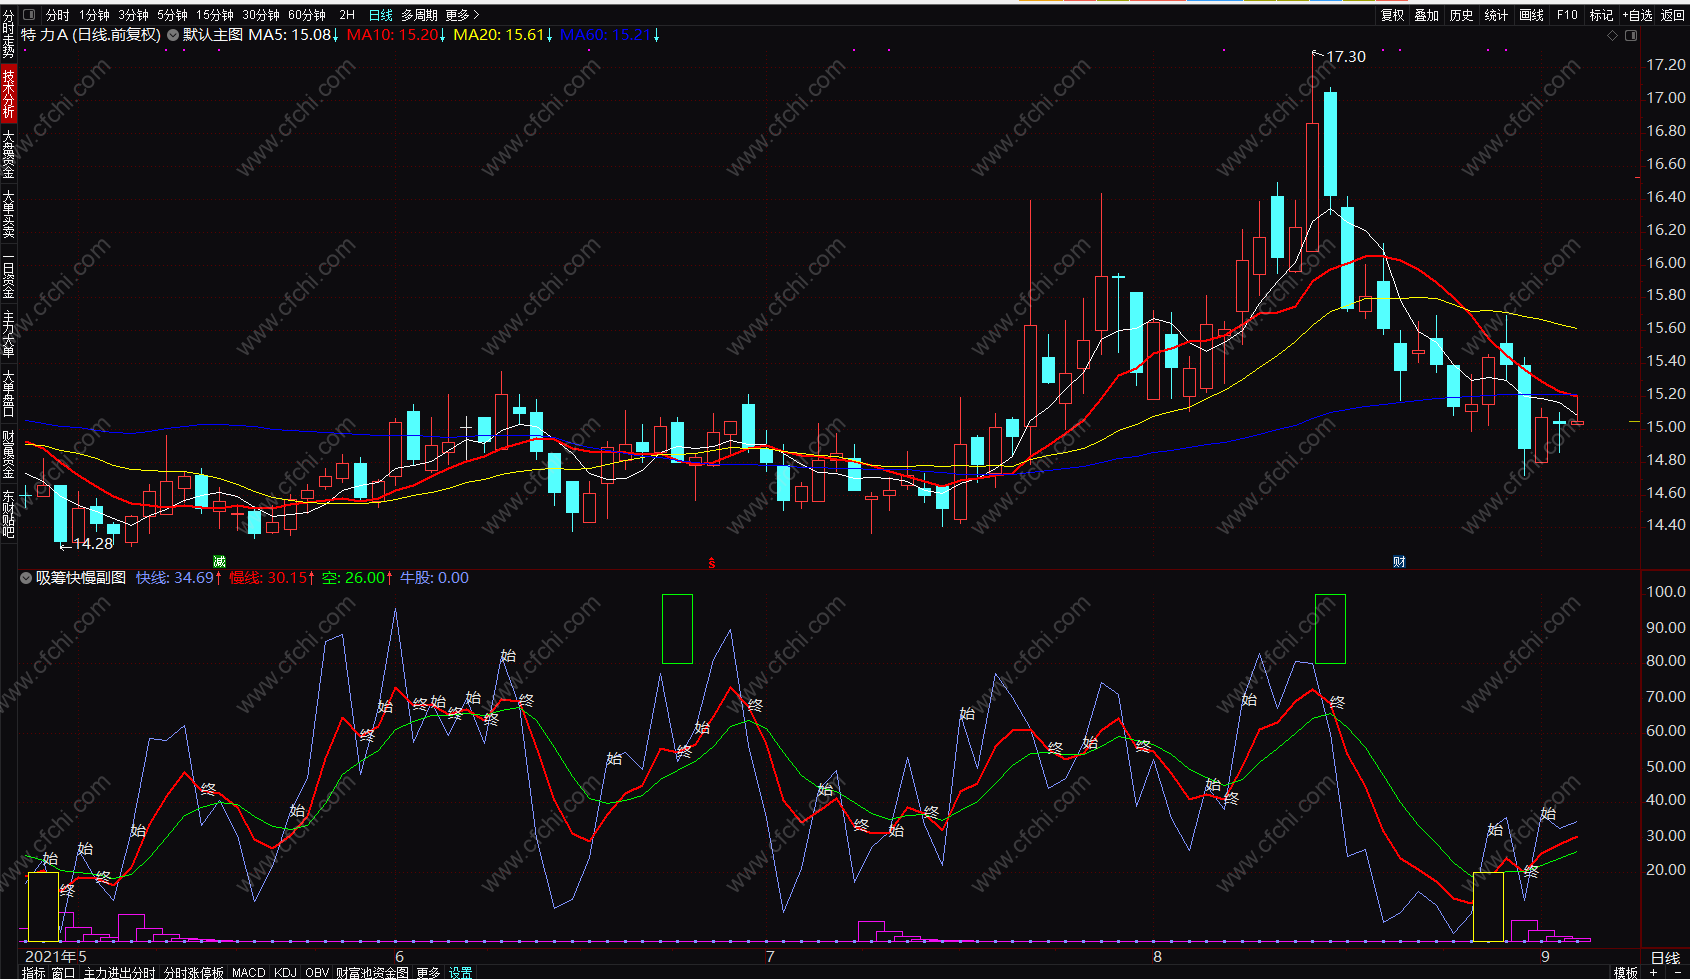Screen dimensions: 1690x979
Task: Open the sub-chart indicator dropdown arrow
Action: pos(26,578)
